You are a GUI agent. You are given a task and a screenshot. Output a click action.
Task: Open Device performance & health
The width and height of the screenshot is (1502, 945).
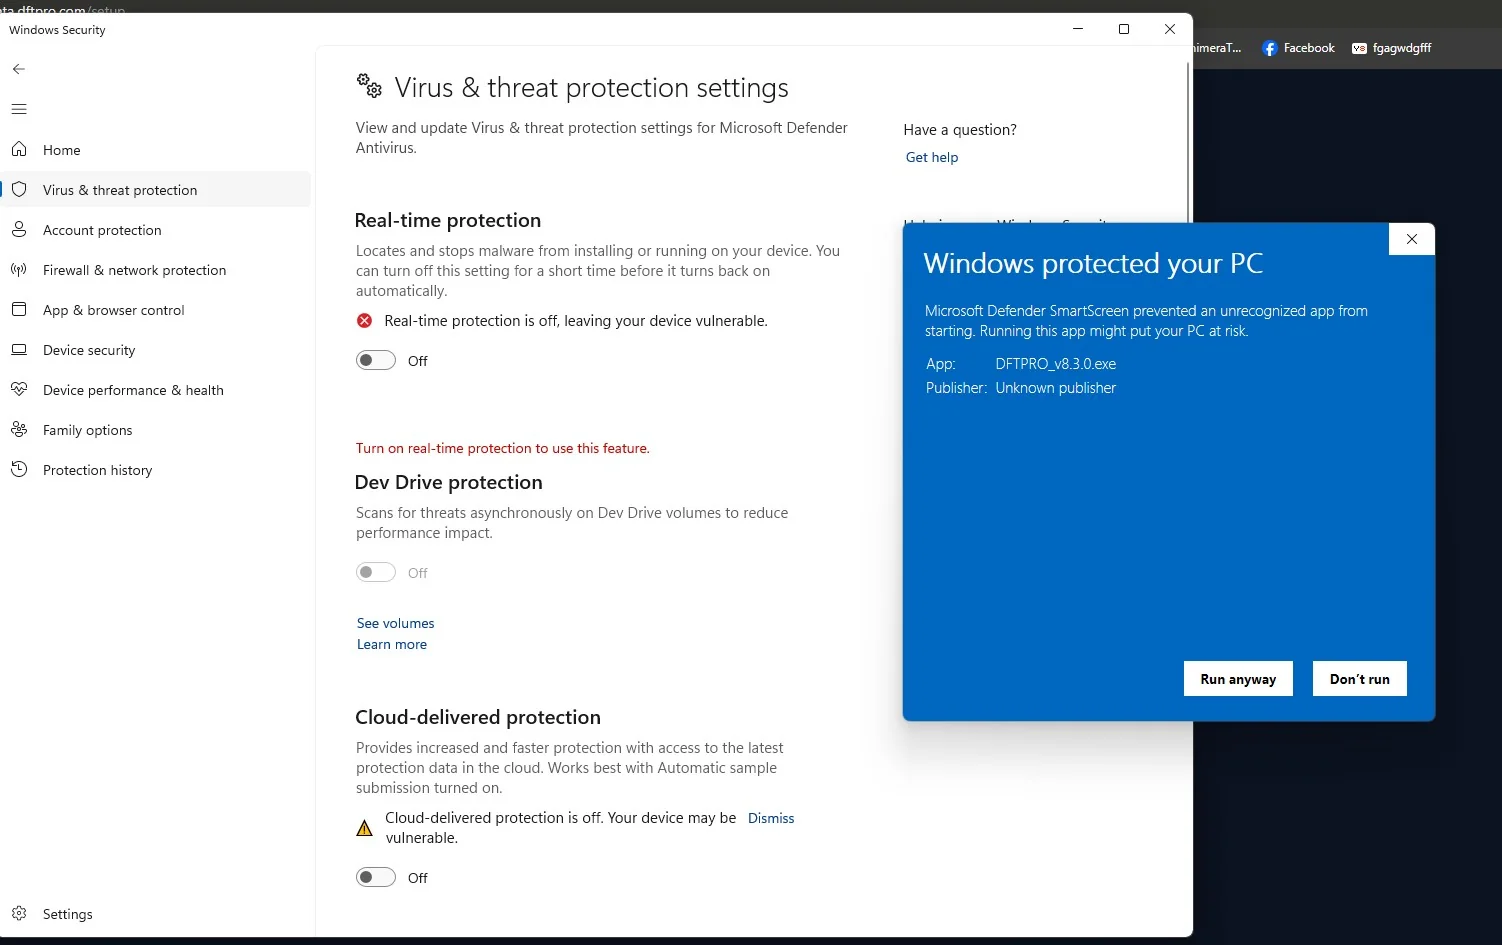157,389
